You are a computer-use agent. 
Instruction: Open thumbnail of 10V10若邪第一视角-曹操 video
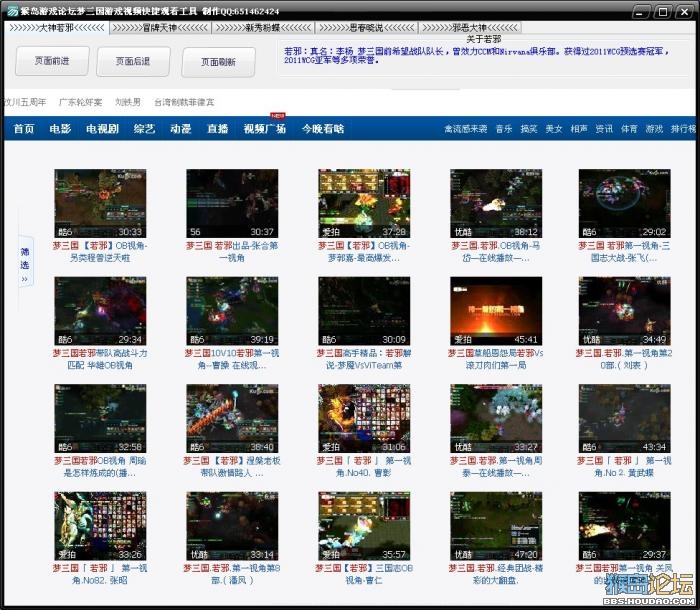click(x=232, y=311)
